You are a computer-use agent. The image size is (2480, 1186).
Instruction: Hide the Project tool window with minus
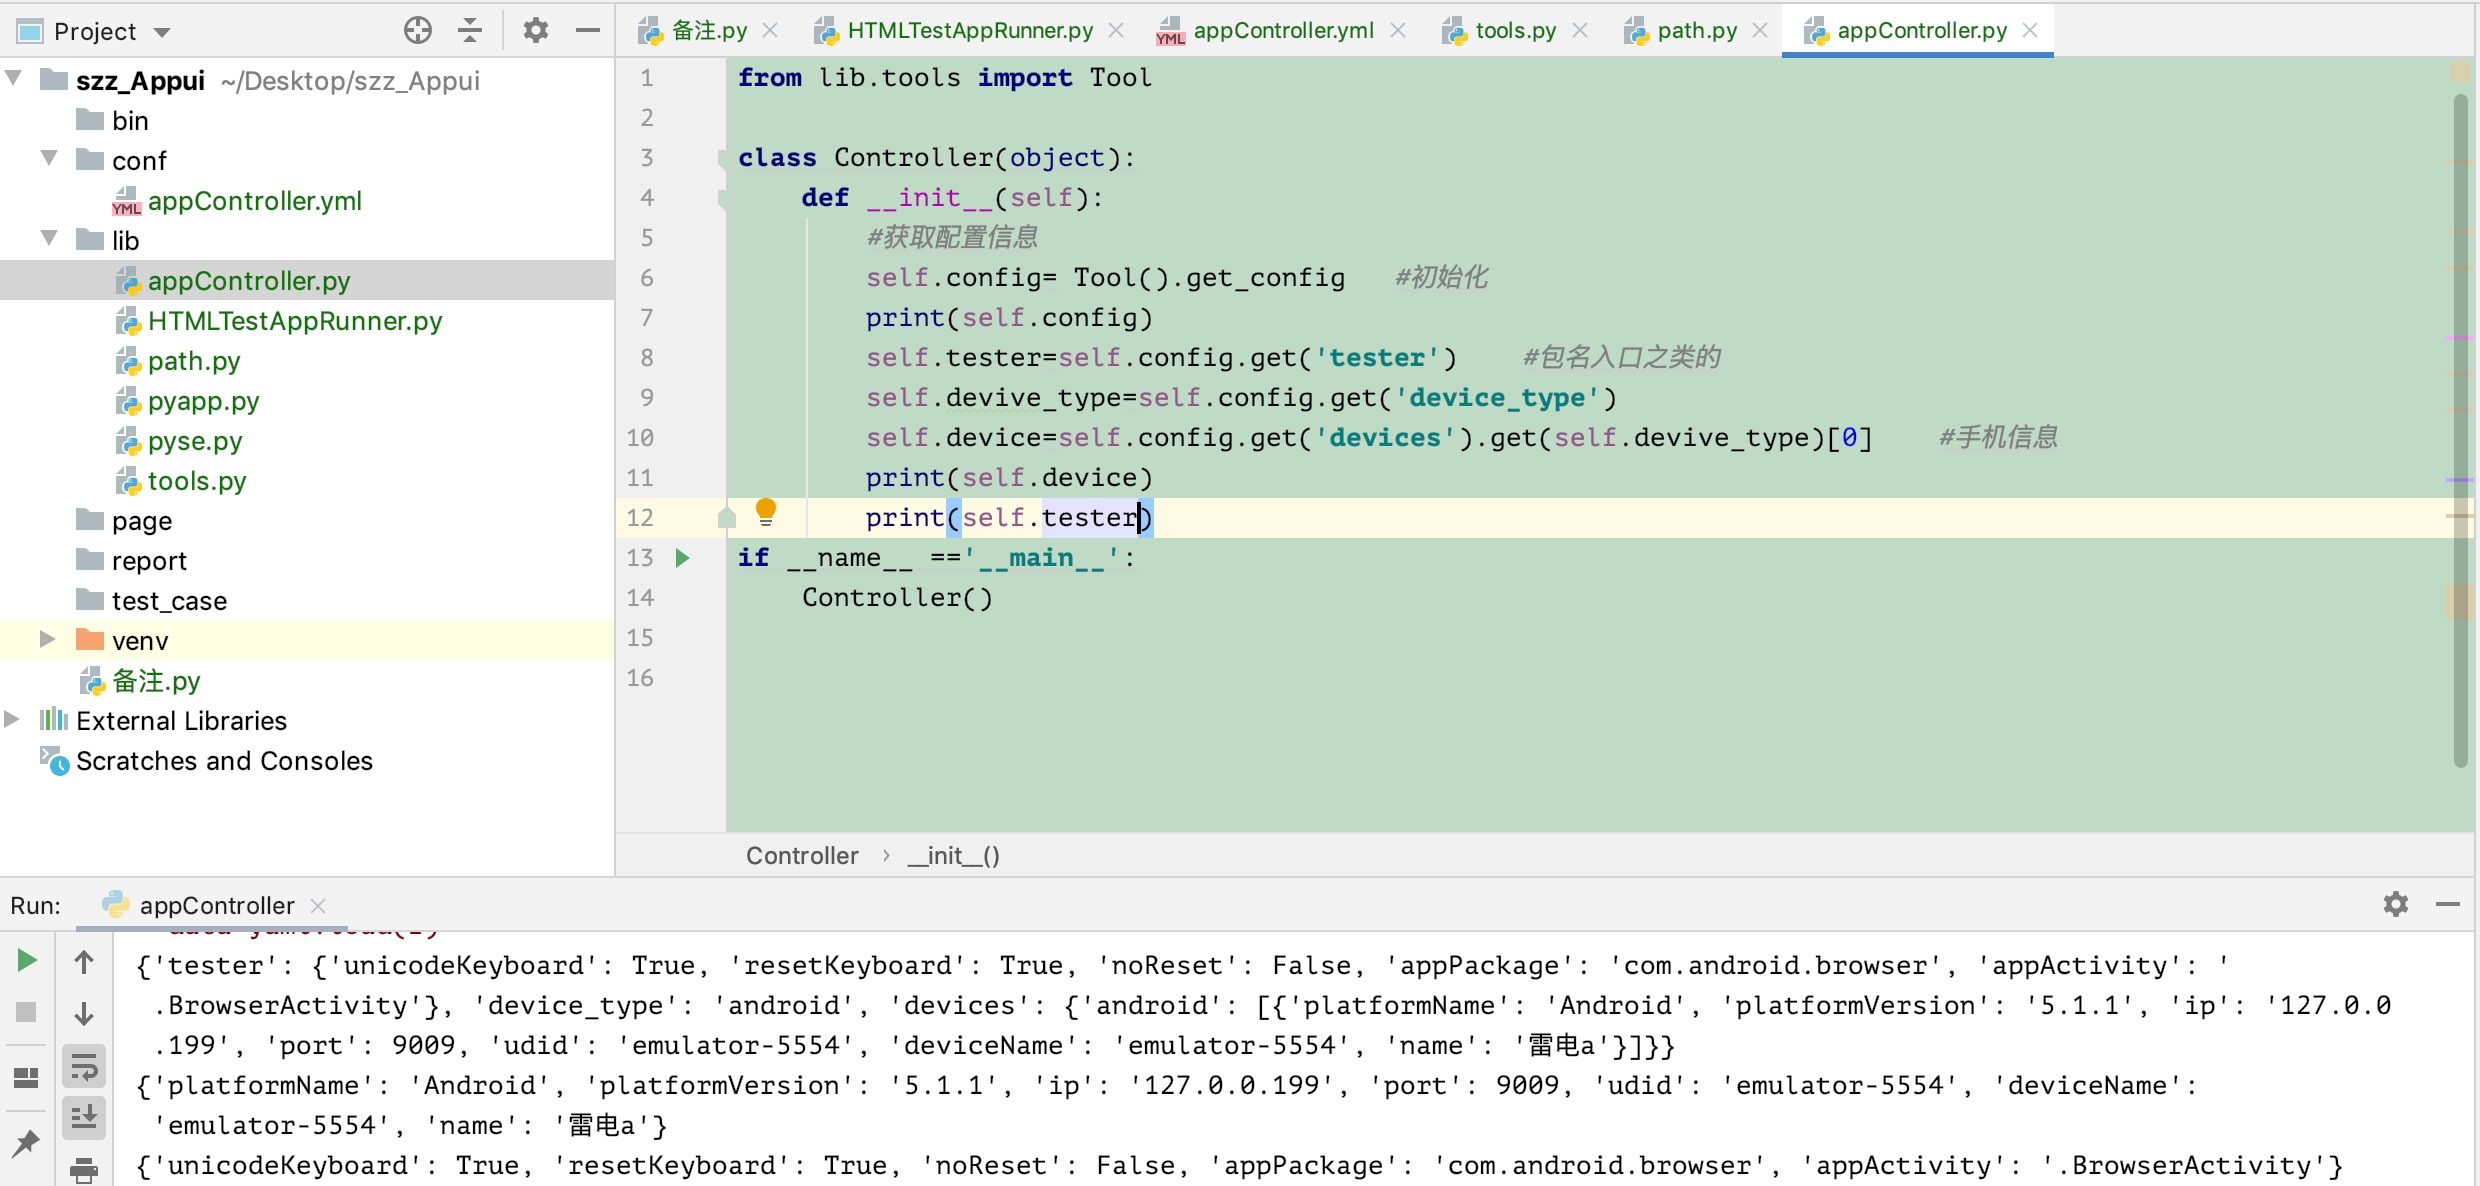coord(588,31)
